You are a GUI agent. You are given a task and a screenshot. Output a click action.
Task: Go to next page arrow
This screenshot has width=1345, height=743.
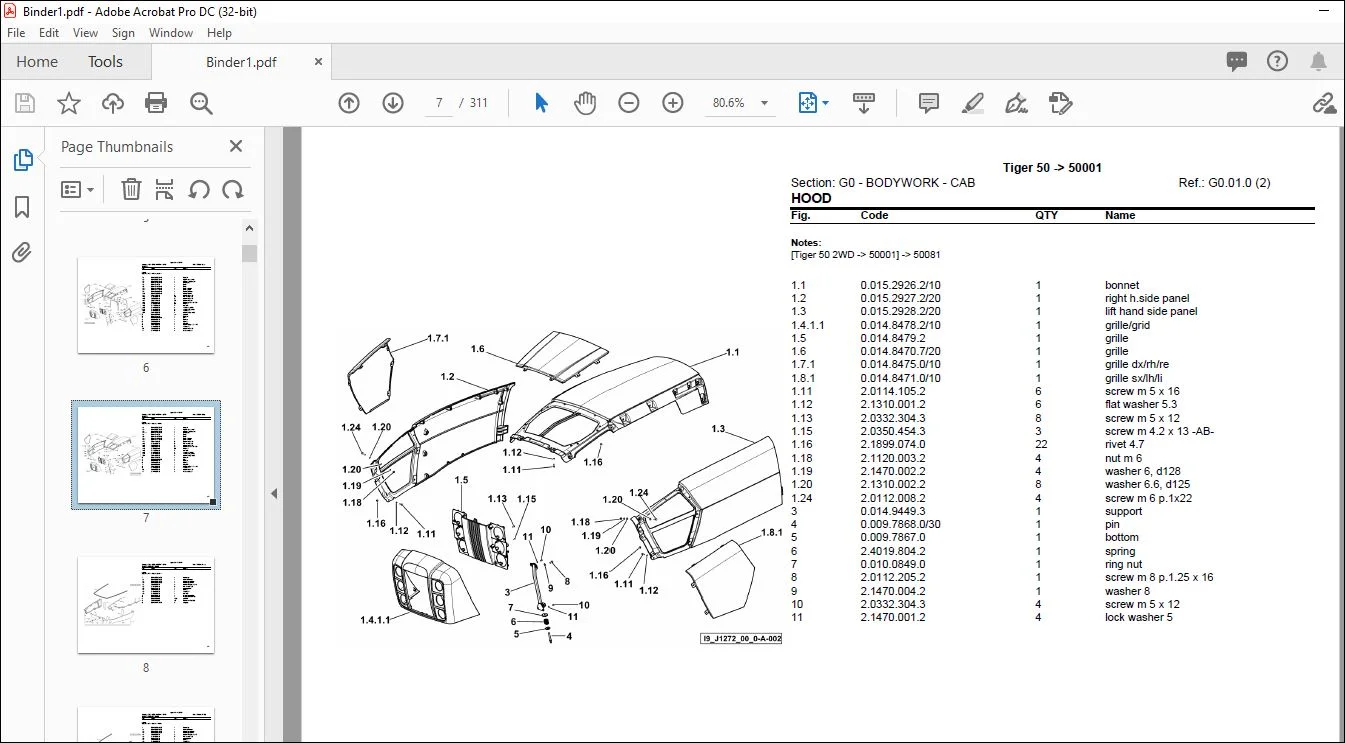pyautogui.click(x=393, y=103)
